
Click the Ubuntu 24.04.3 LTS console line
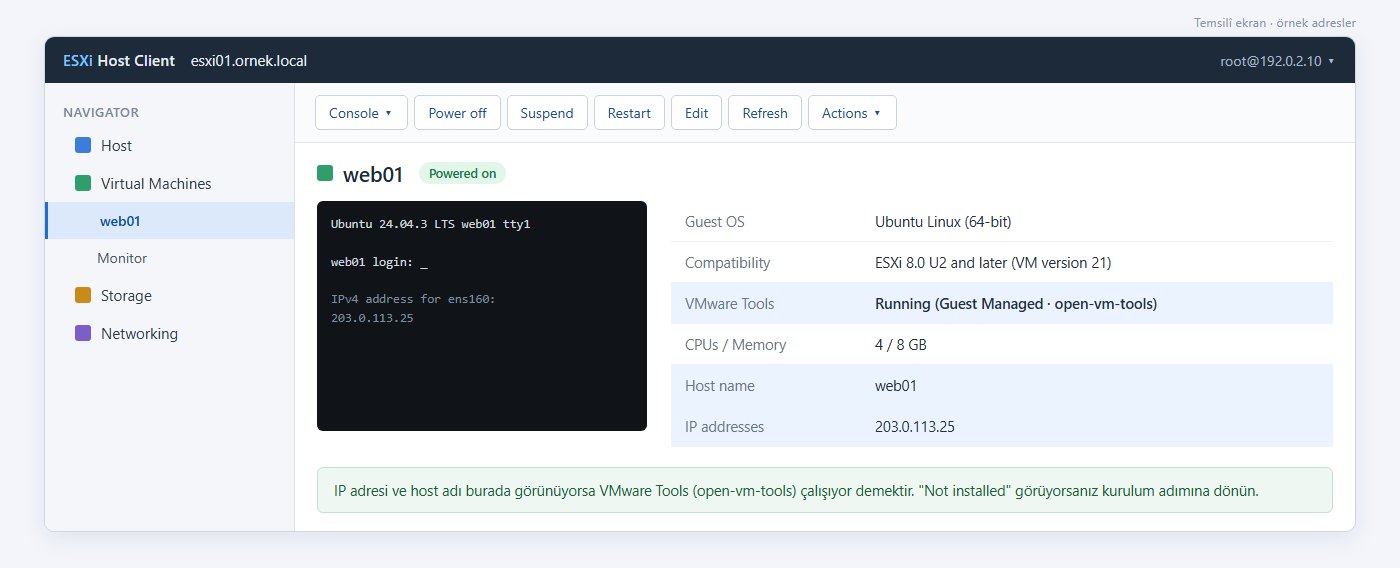click(x=430, y=224)
